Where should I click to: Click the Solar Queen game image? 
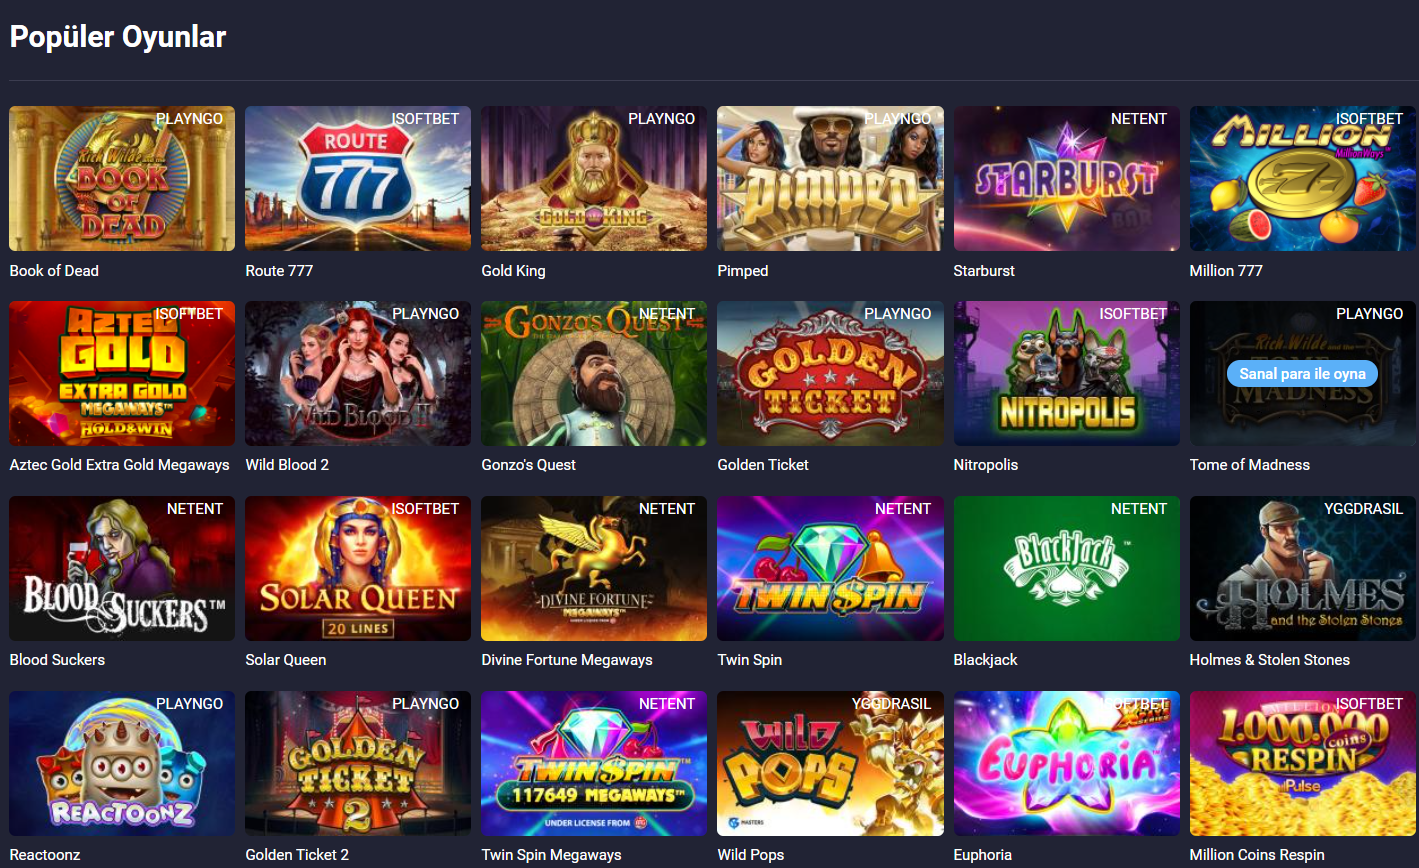click(x=358, y=568)
